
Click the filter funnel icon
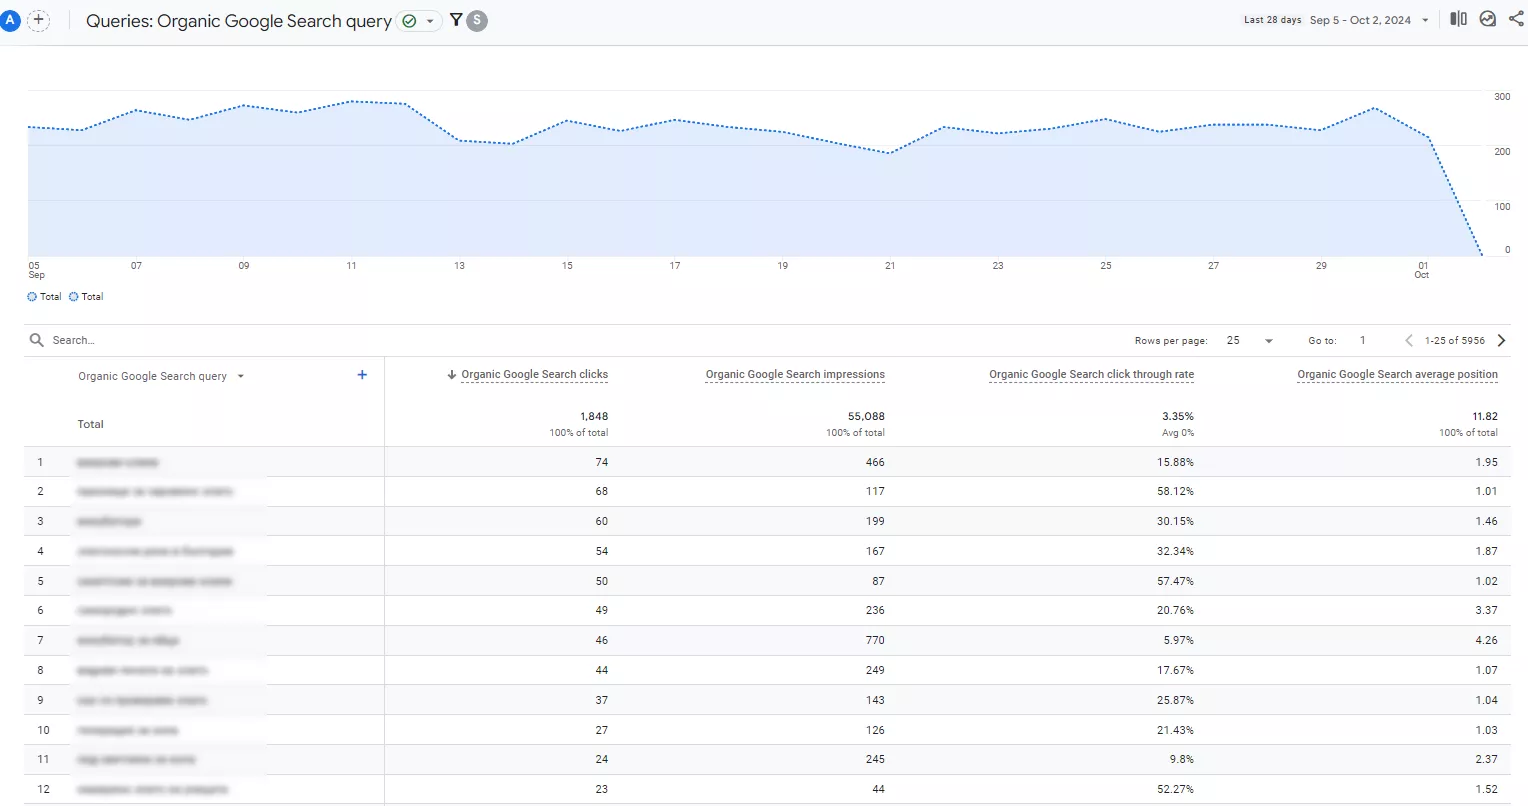tap(456, 20)
